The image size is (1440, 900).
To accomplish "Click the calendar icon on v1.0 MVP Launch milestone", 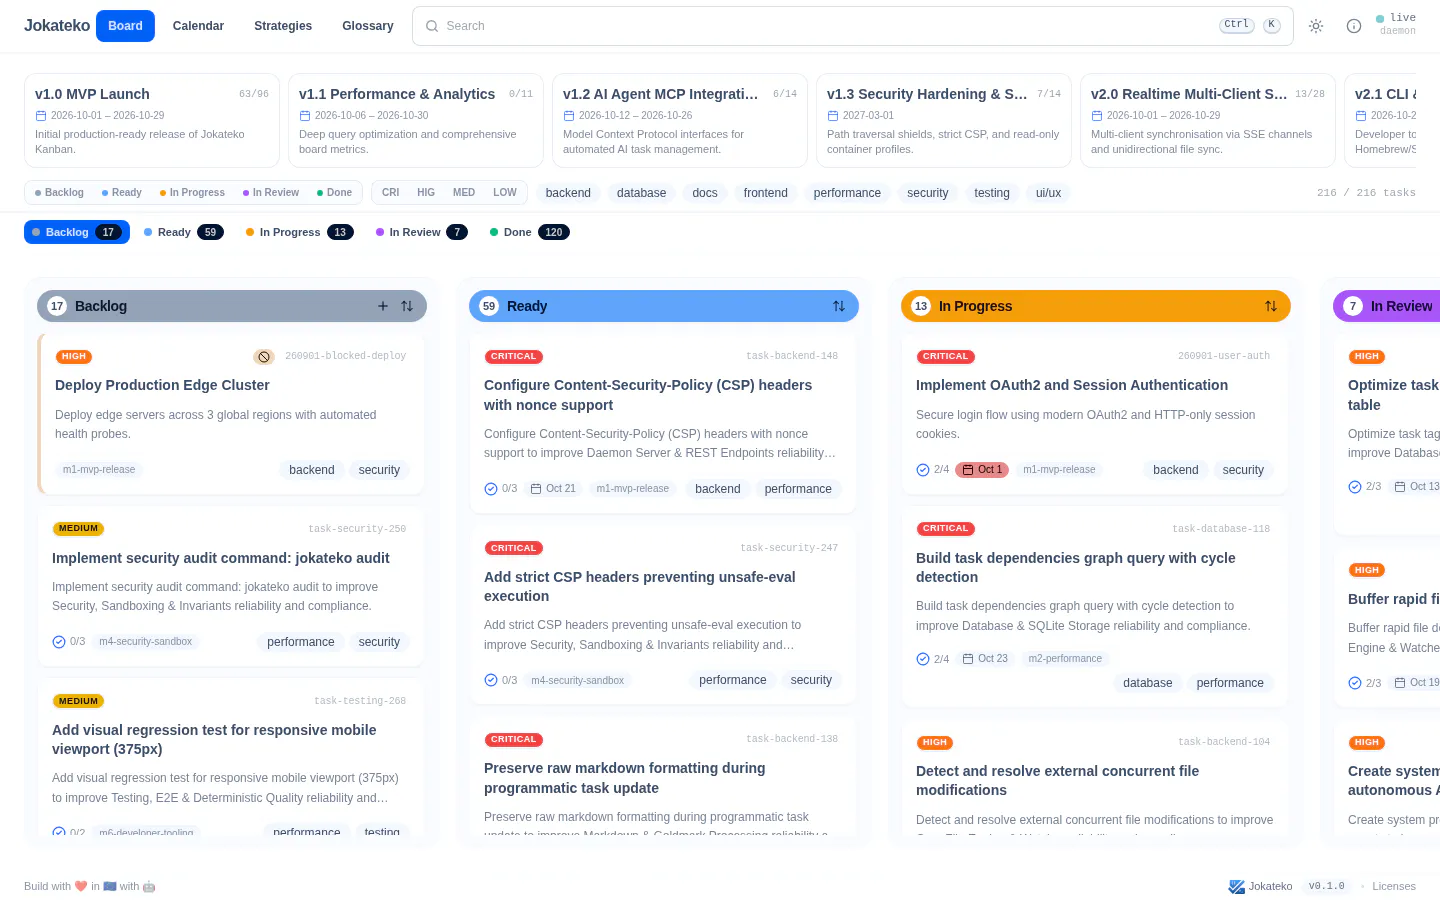I will (x=41, y=116).
